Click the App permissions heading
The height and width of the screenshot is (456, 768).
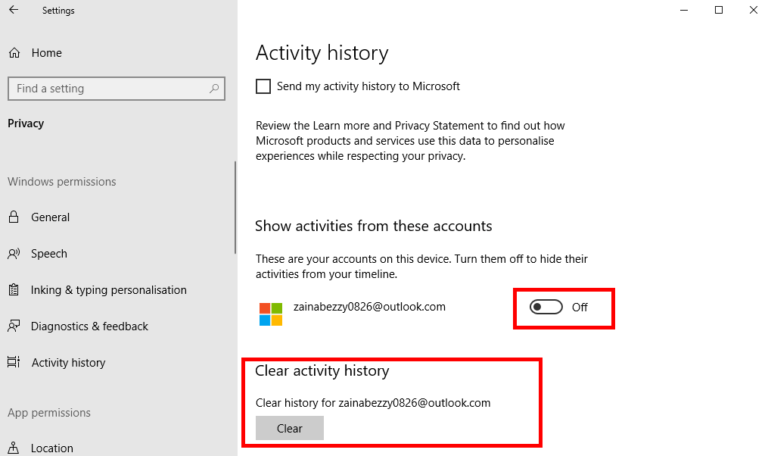tap(49, 413)
